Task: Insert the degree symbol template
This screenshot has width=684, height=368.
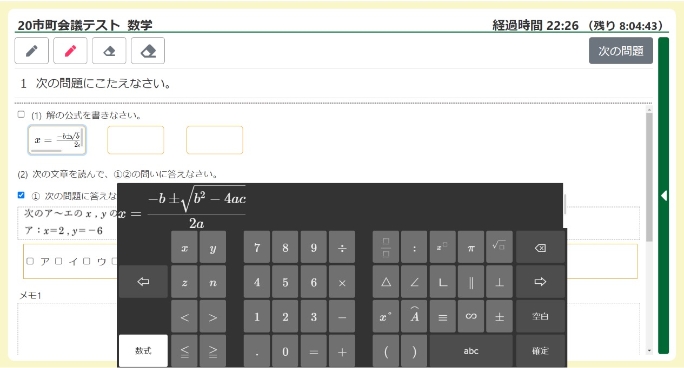Action: point(386,317)
